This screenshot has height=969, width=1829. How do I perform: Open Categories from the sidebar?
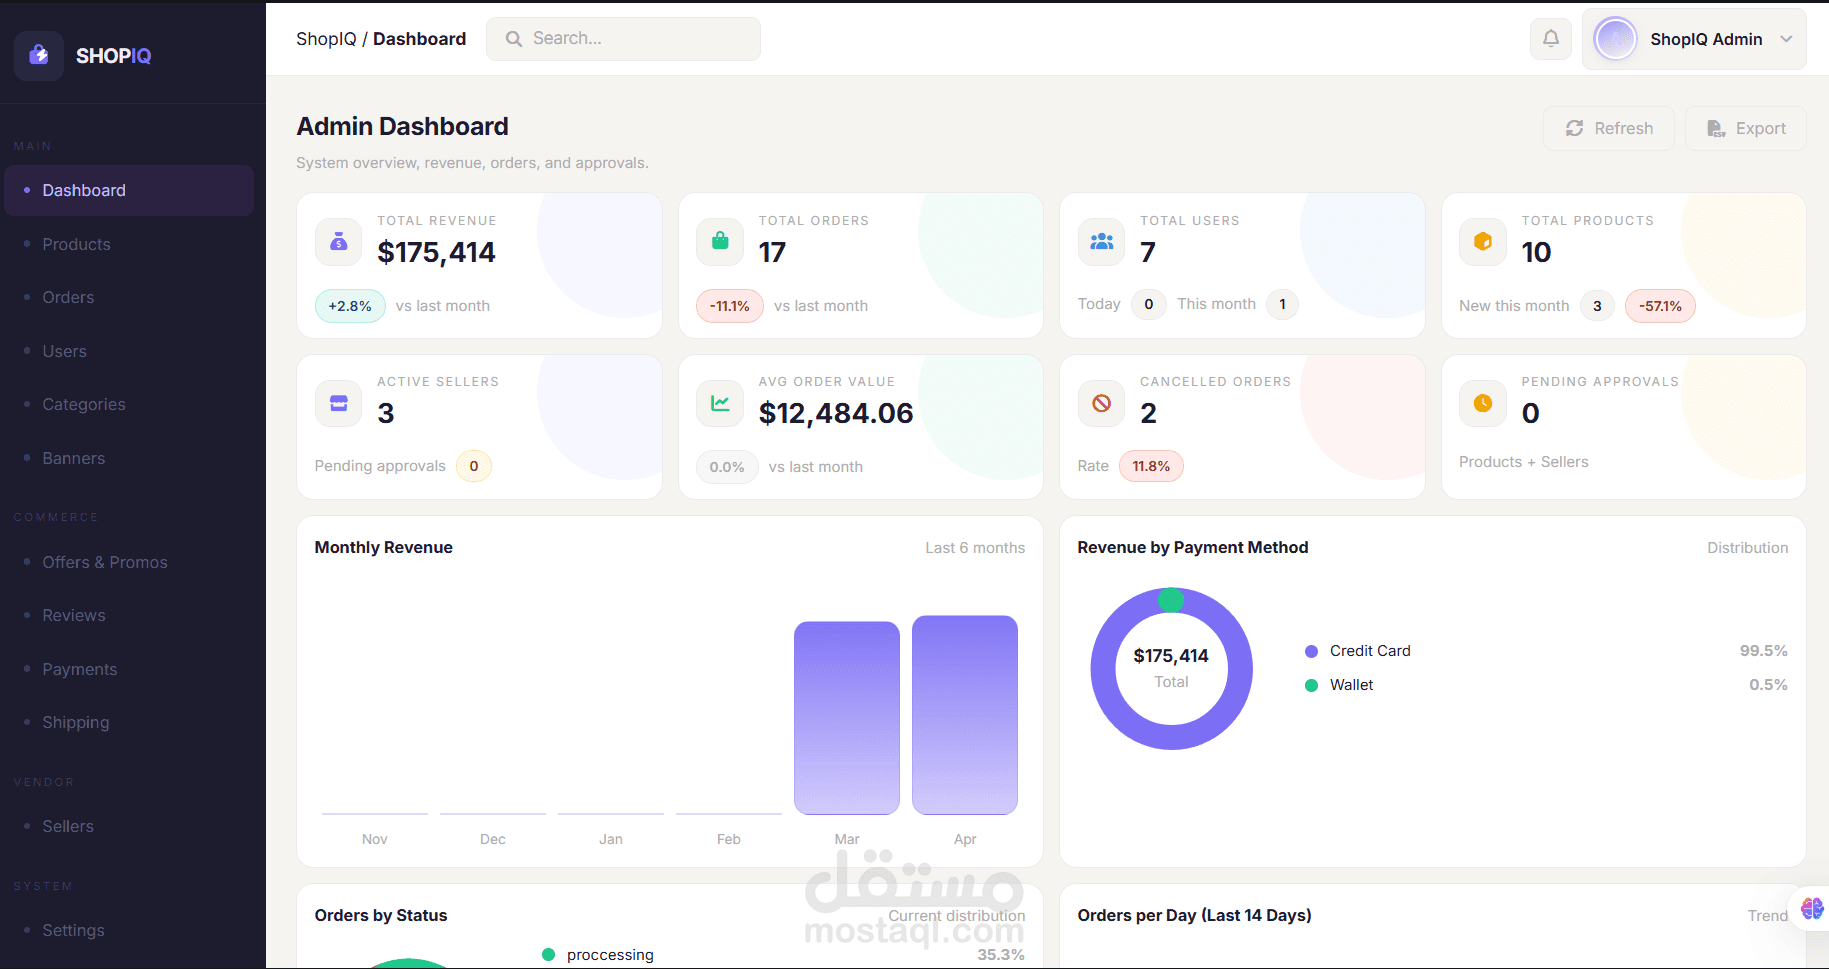click(129, 404)
